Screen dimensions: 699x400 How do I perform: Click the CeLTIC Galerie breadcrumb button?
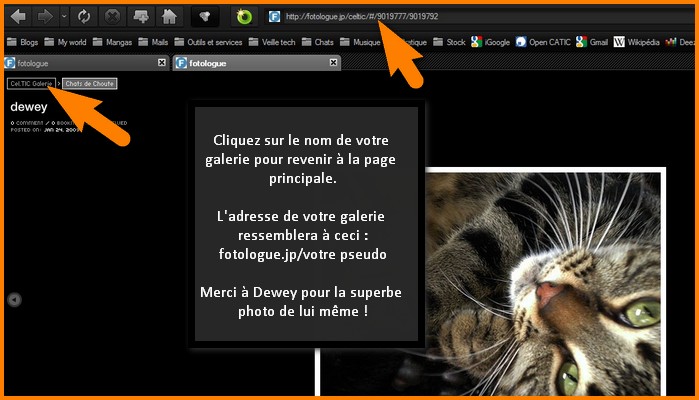coord(31,84)
